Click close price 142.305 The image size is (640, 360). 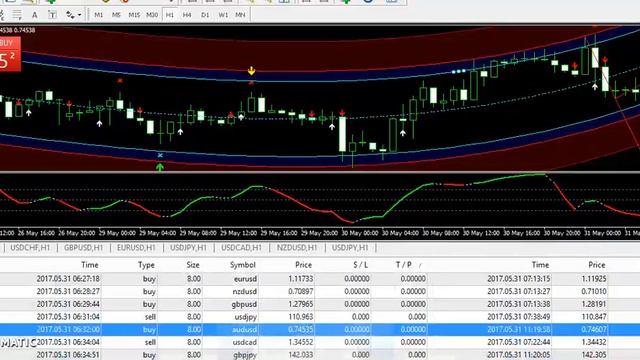click(x=594, y=355)
